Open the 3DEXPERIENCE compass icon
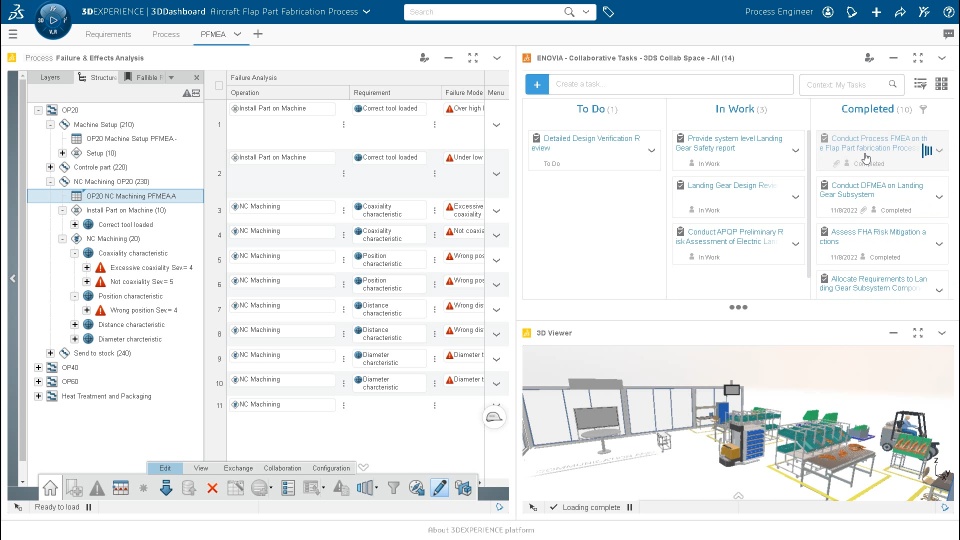This screenshot has width=960, height=540. 53,20
